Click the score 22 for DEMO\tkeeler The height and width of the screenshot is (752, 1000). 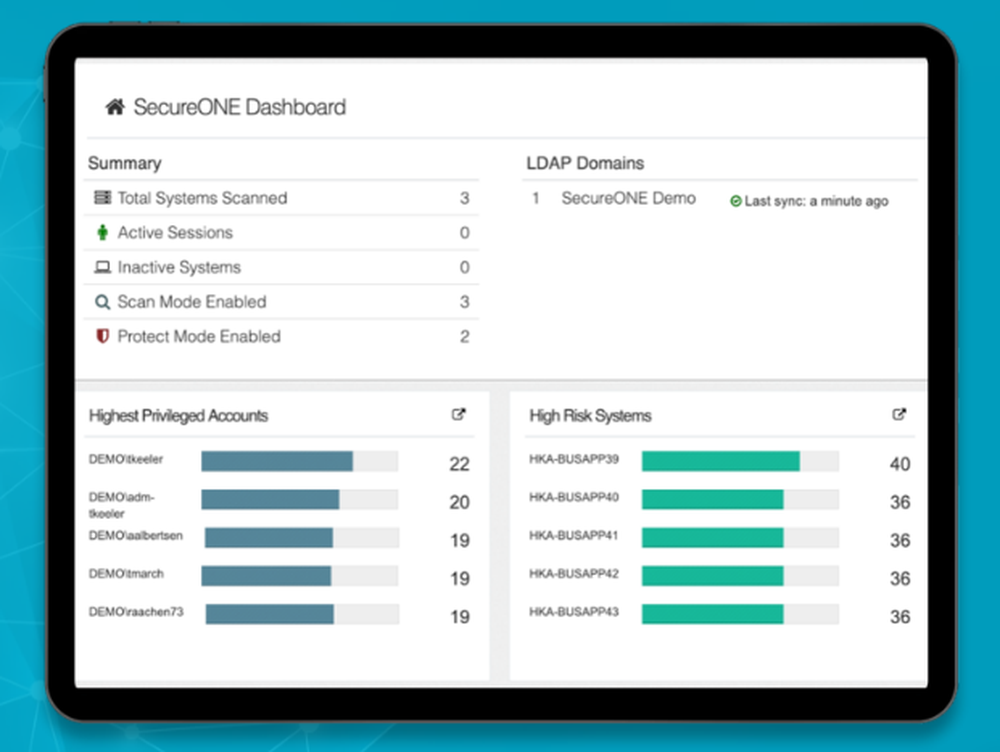click(x=459, y=464)
